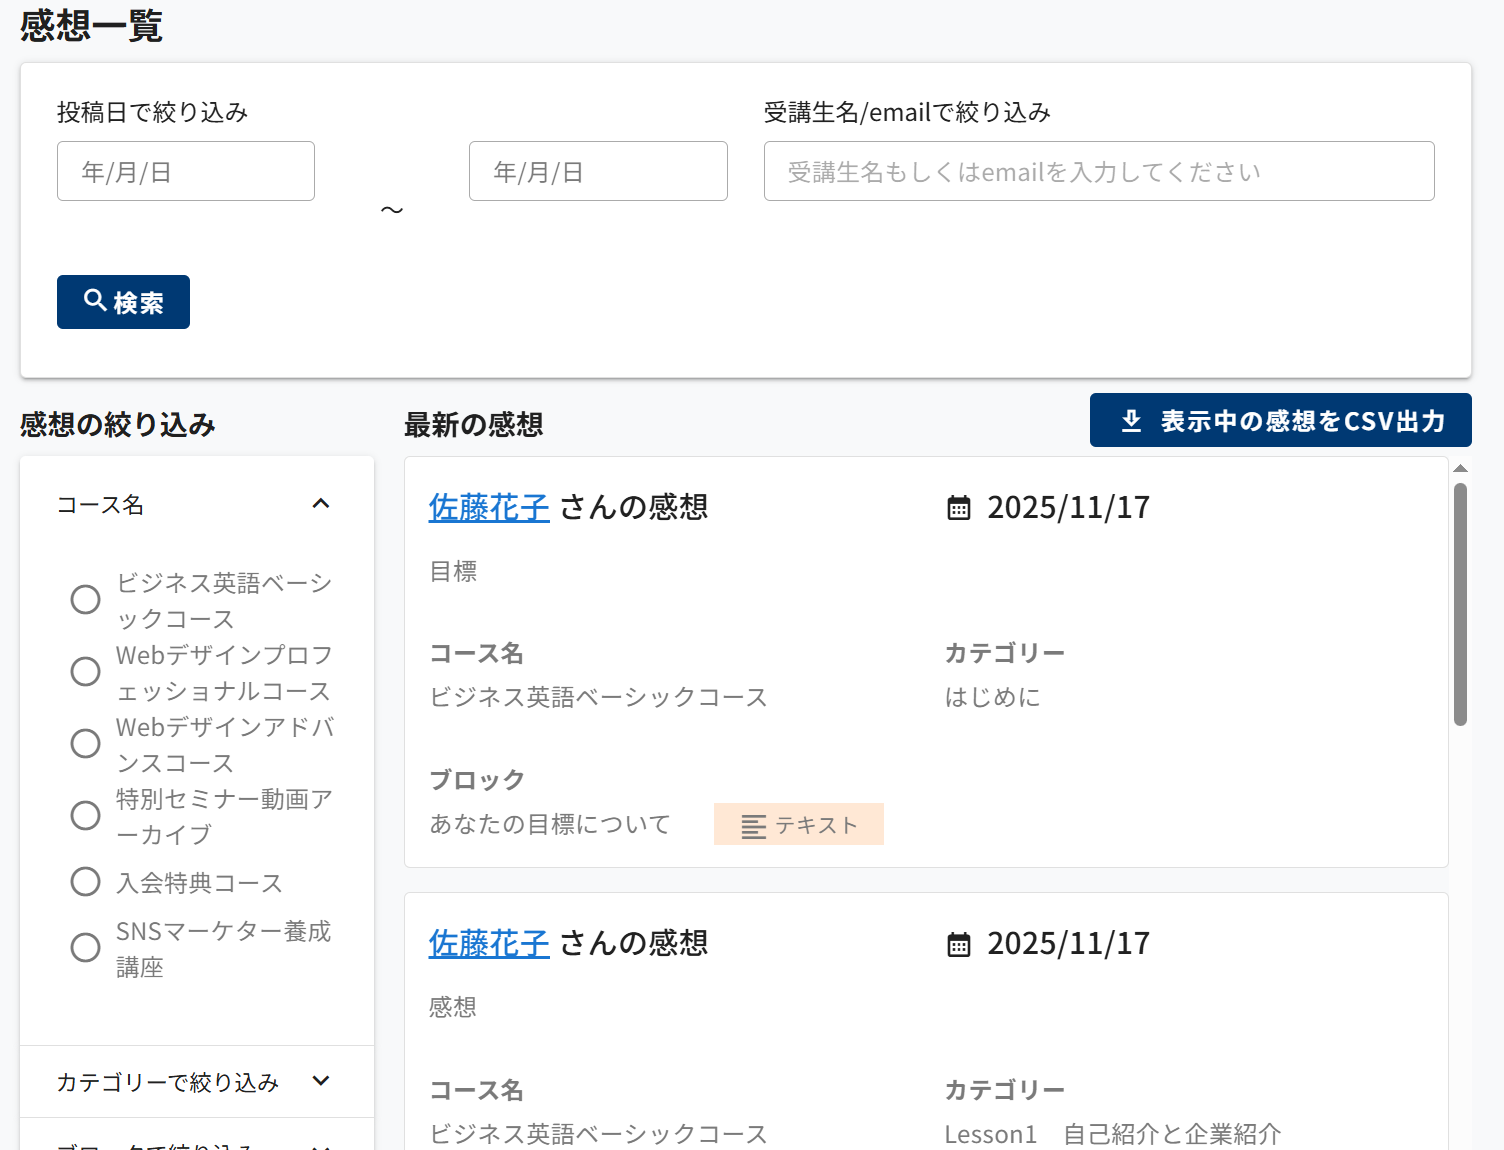This screenshot has height=1150, width=1504.
Task: Click the reviews list vertical scrollbar
Action: click(1460, 604)
